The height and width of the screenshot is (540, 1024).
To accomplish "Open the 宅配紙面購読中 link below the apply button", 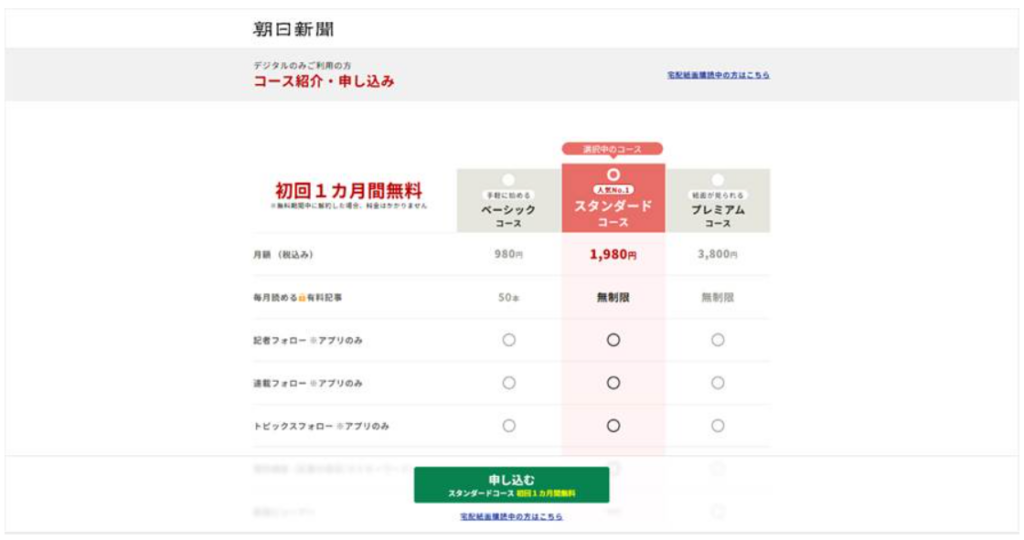I will (x=511, y=516).
